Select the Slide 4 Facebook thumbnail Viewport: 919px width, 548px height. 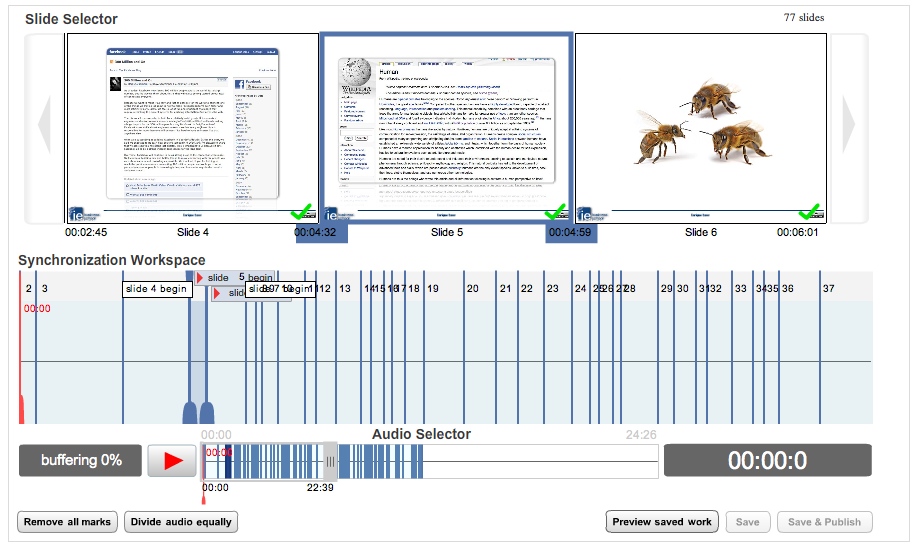point(192,127)
